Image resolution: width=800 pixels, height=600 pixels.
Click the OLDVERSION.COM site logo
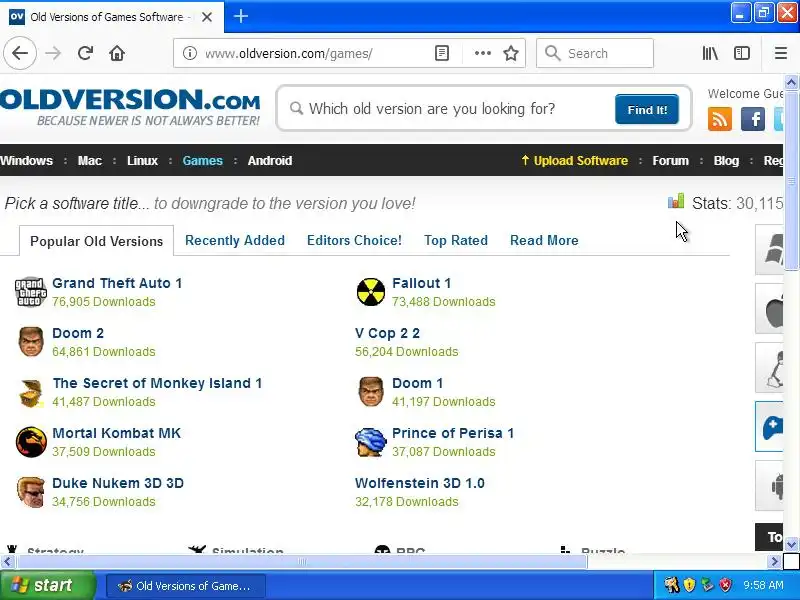pos(130,108)
